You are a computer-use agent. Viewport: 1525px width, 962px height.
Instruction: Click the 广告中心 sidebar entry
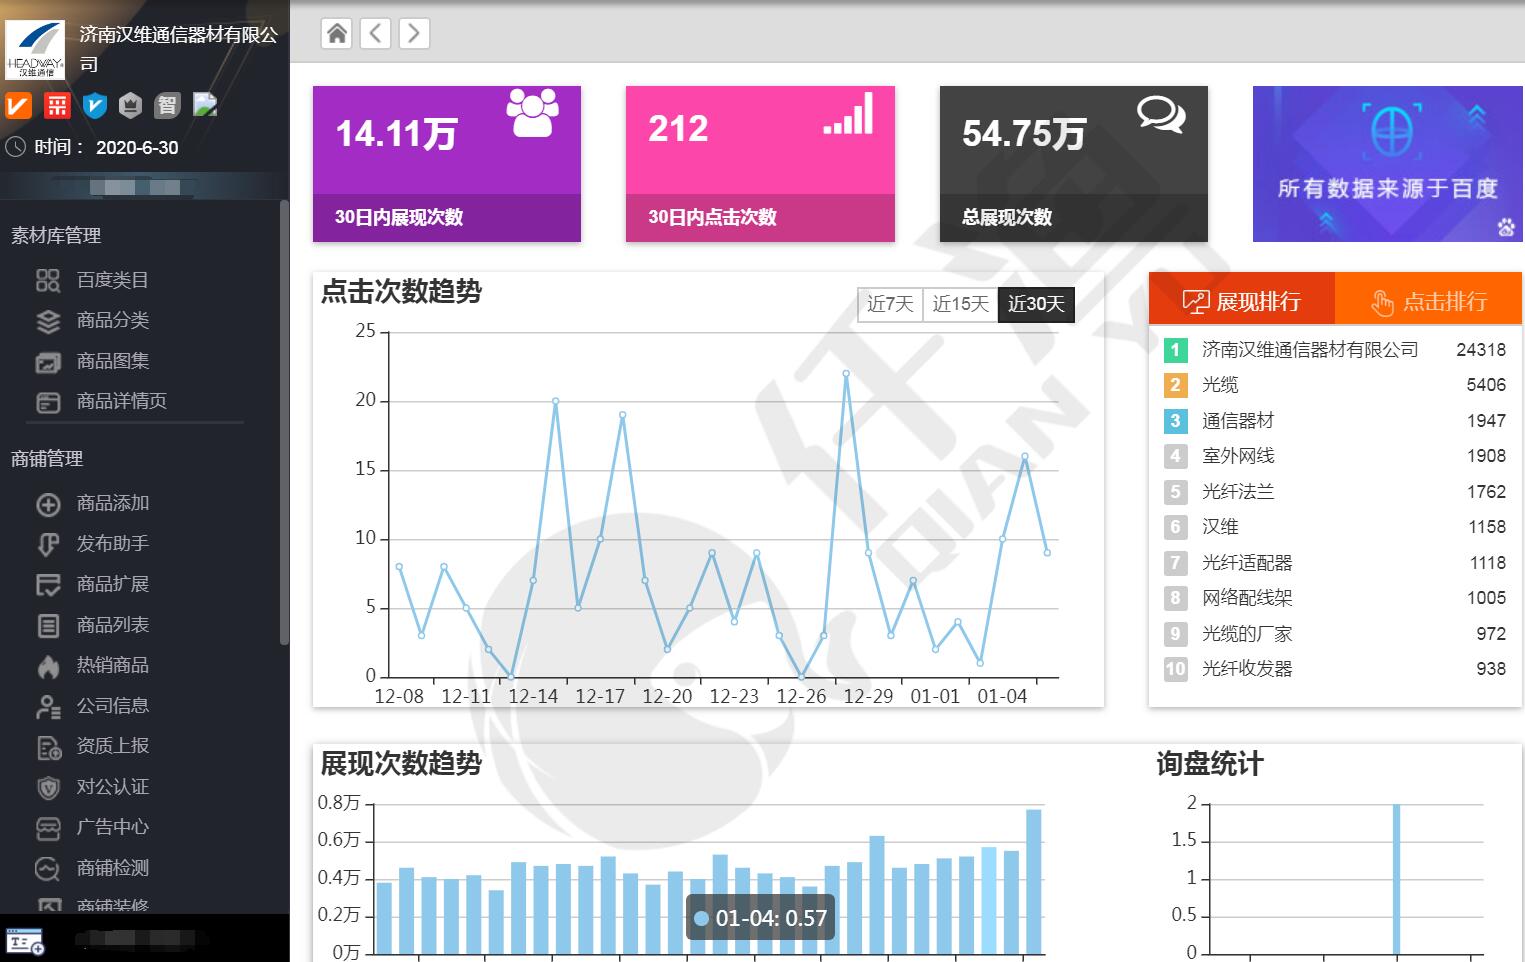(x=110, y=828)
